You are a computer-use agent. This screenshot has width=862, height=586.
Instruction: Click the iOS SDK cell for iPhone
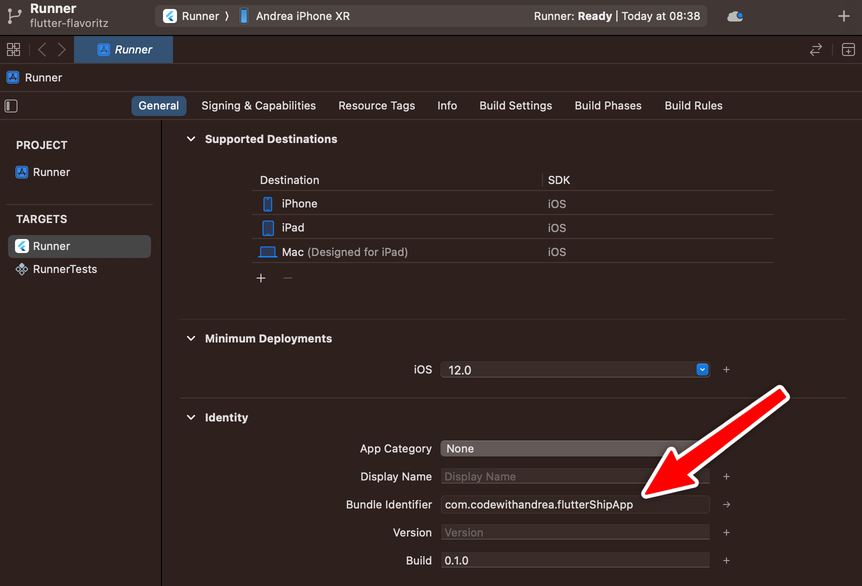tap(556, 204)
